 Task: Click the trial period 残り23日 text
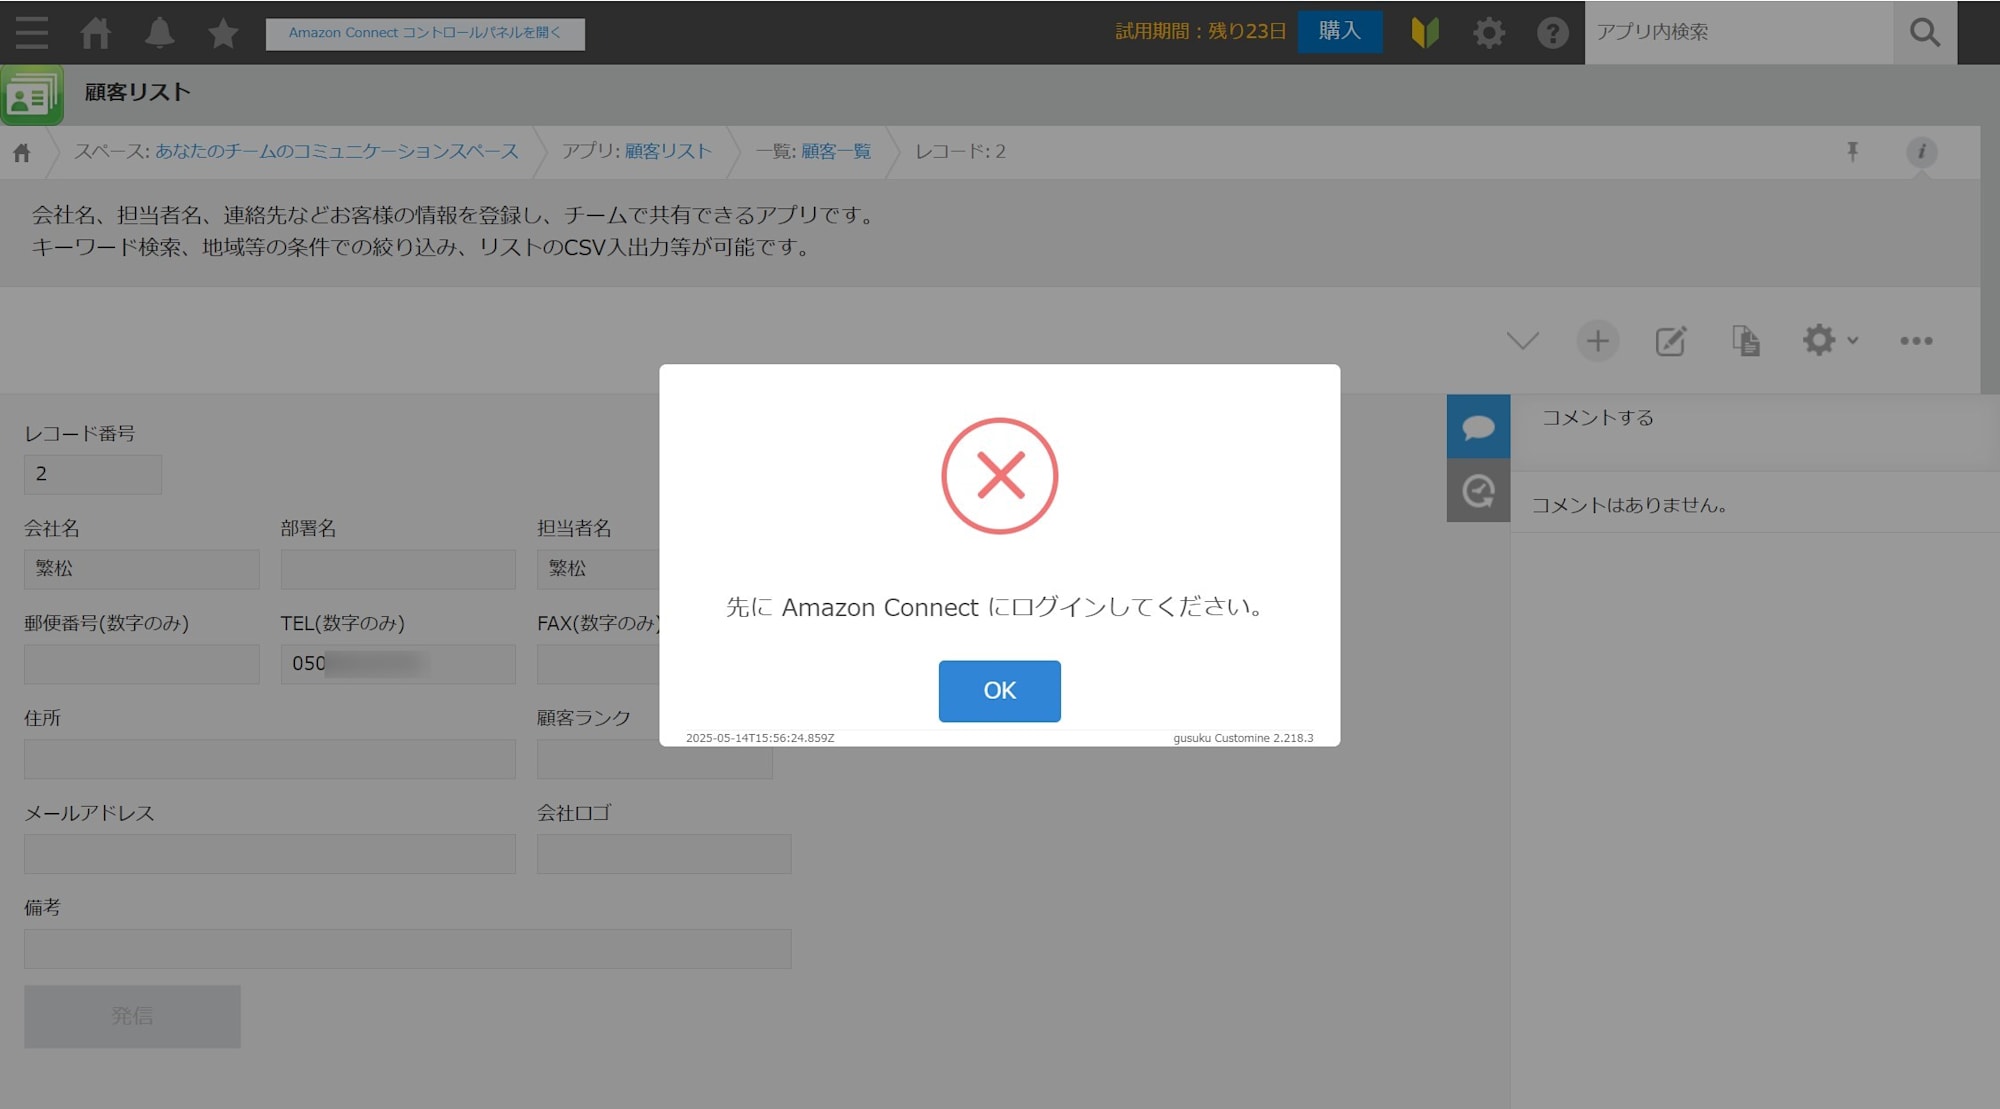1200,31
